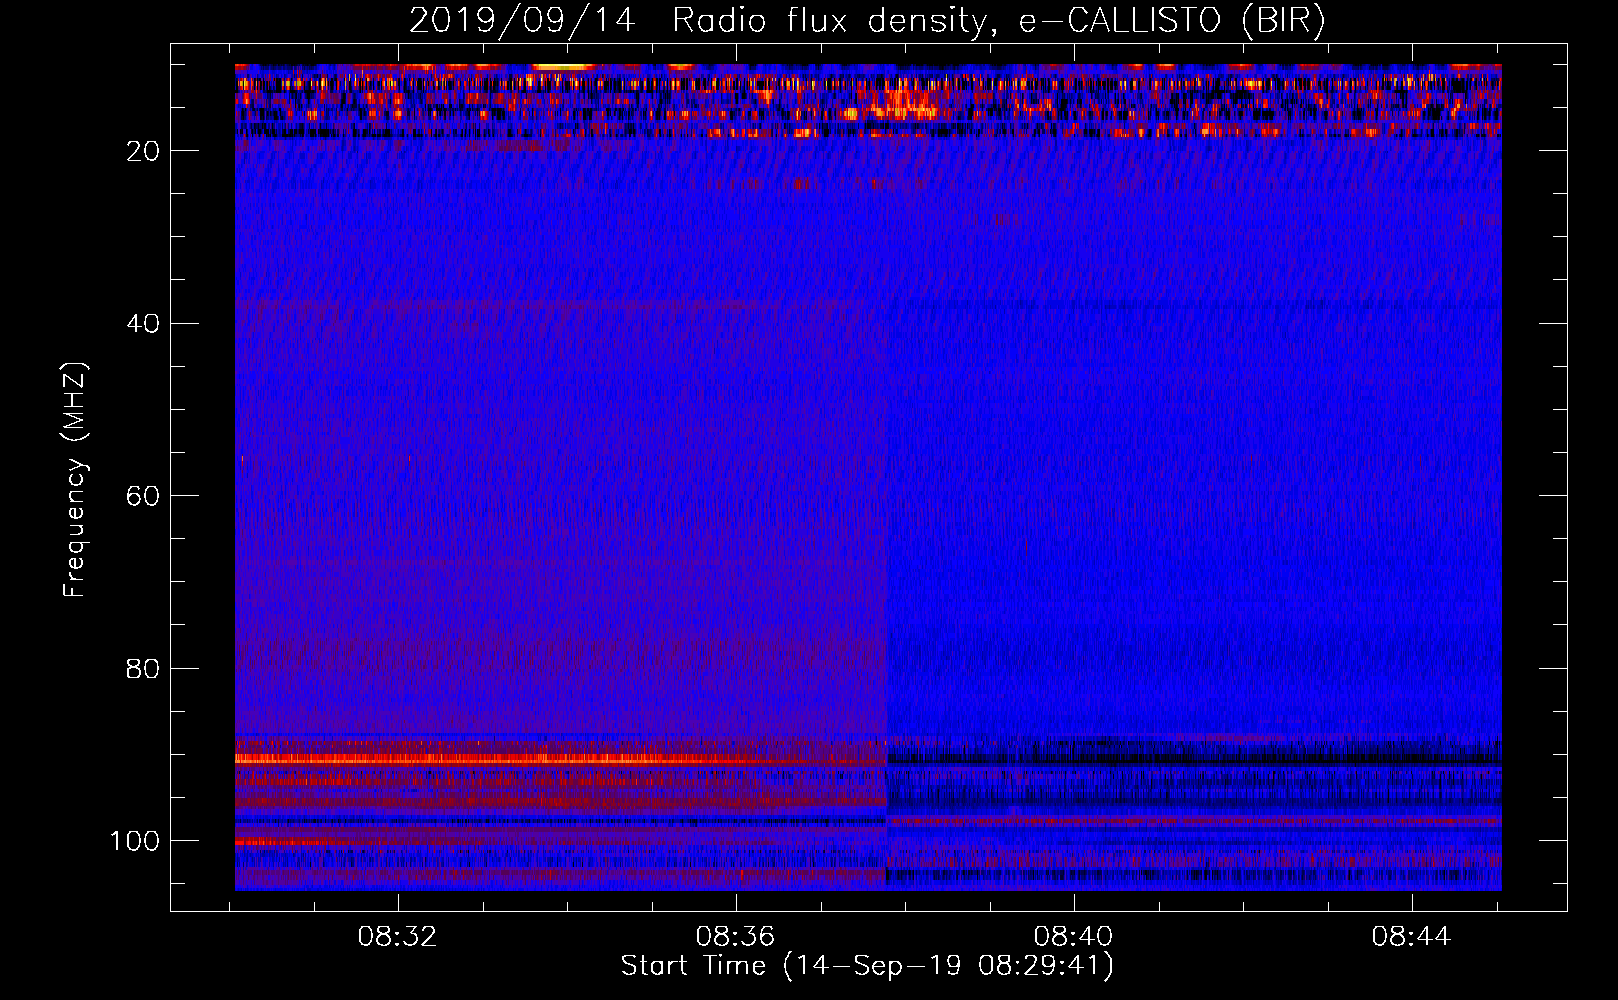Screen dimensions: 1618x1000
Task: Click the 08:36 time tick label
Action: pos(736,936)
